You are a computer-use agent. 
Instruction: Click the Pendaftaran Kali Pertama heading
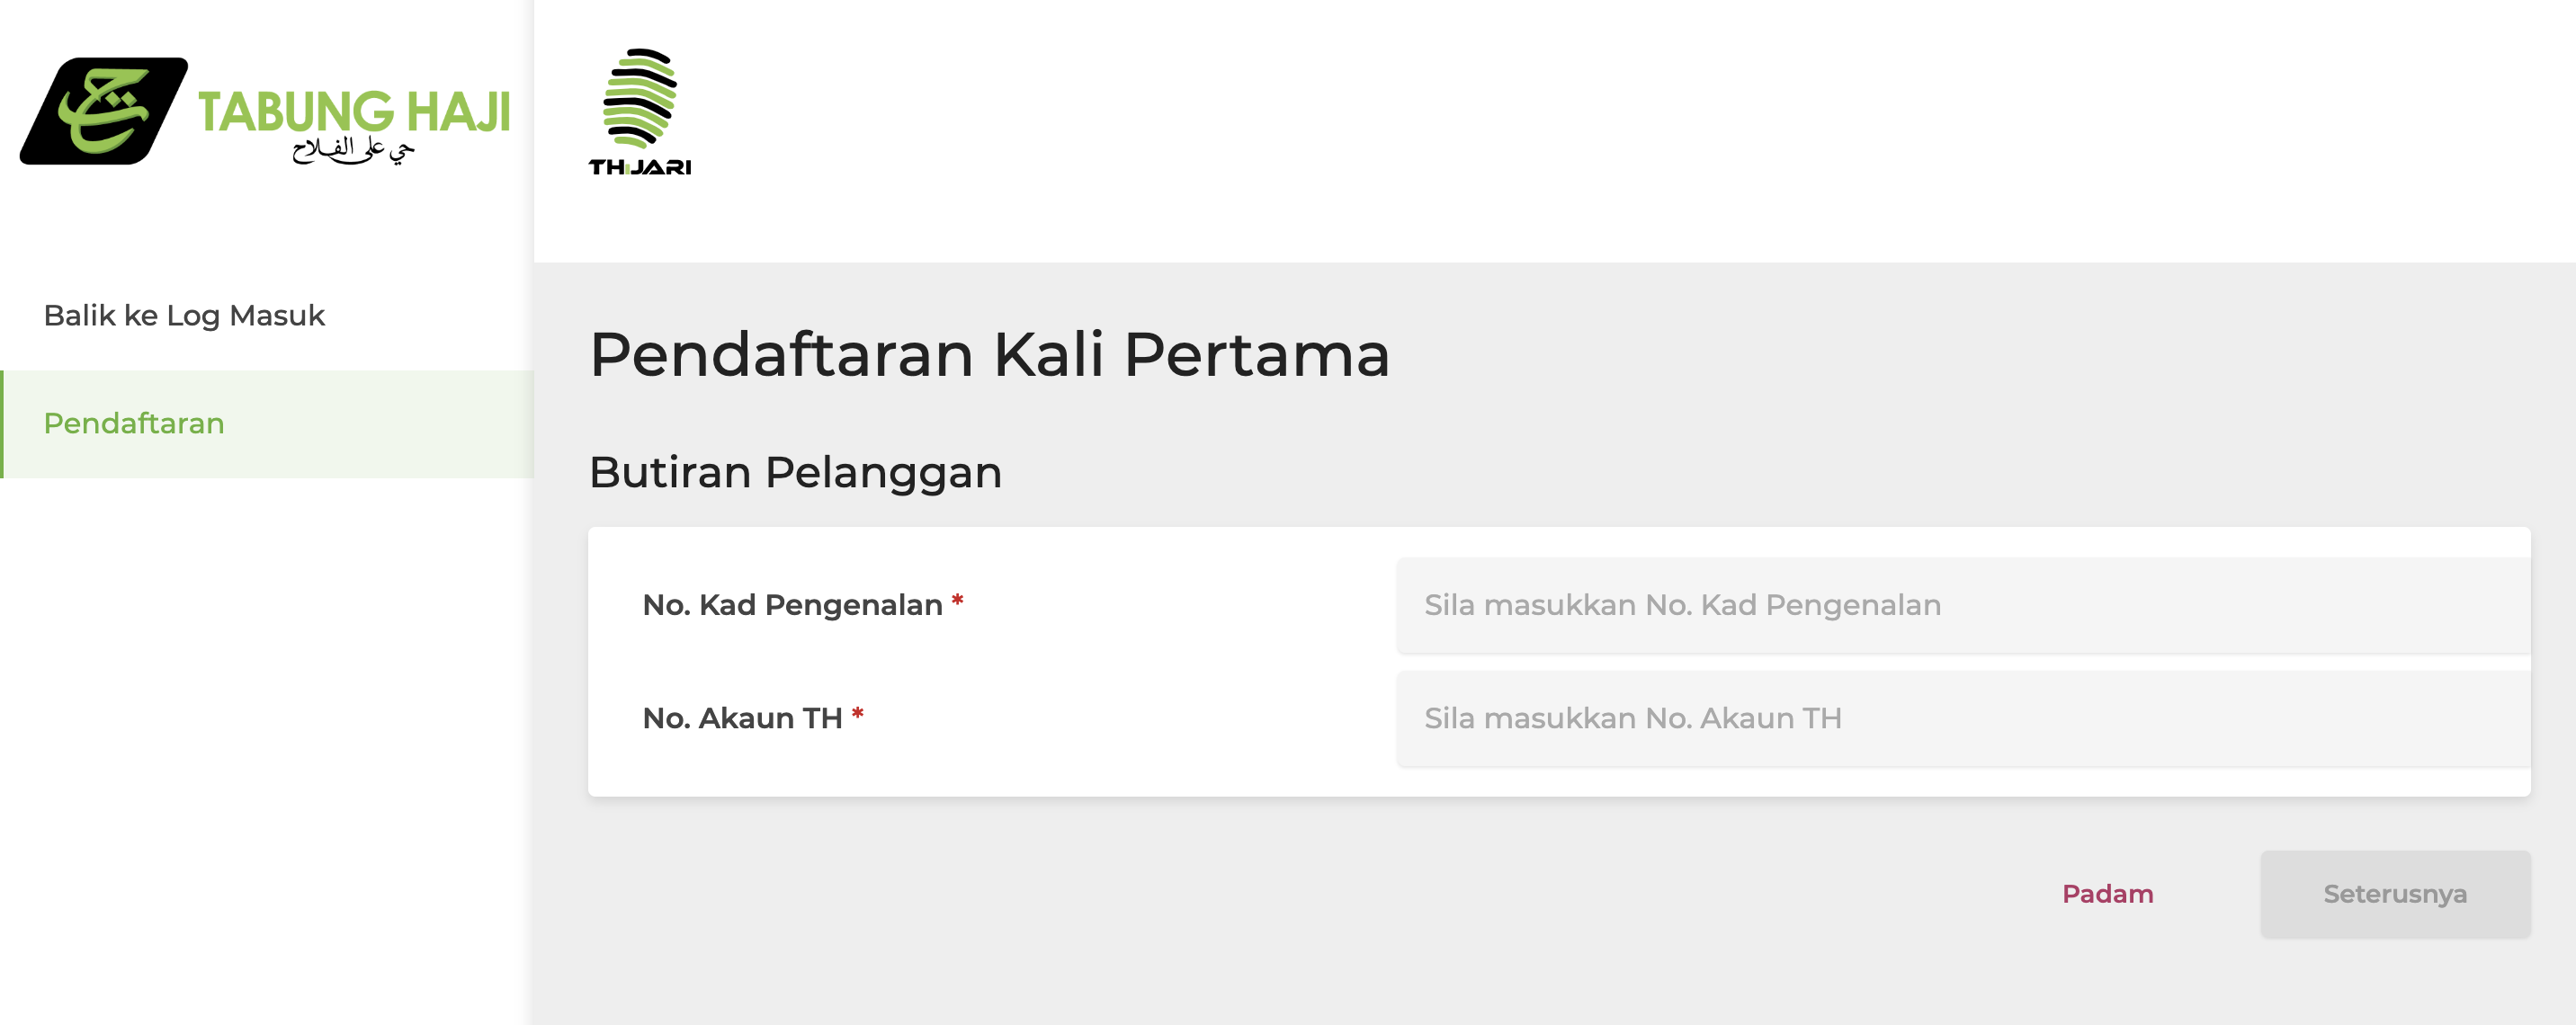tap(989, 354)
